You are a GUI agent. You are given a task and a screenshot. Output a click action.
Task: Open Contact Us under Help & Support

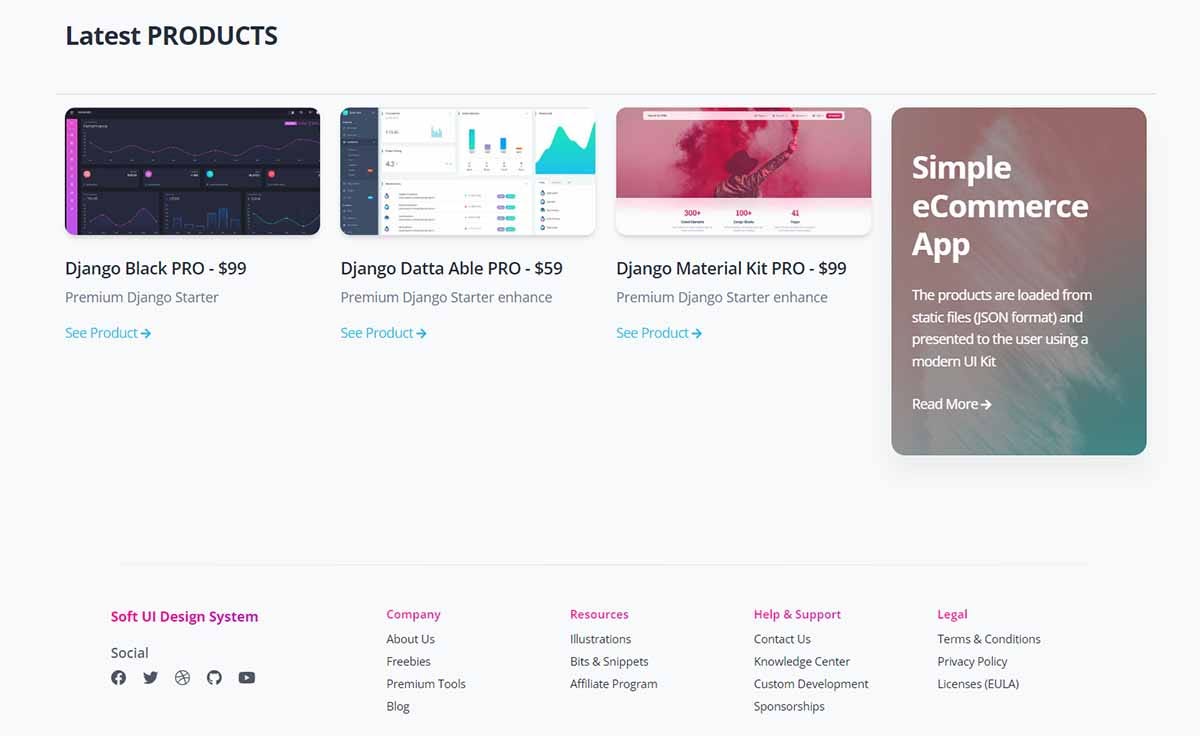pyautogui.click(x=782, y=639)
